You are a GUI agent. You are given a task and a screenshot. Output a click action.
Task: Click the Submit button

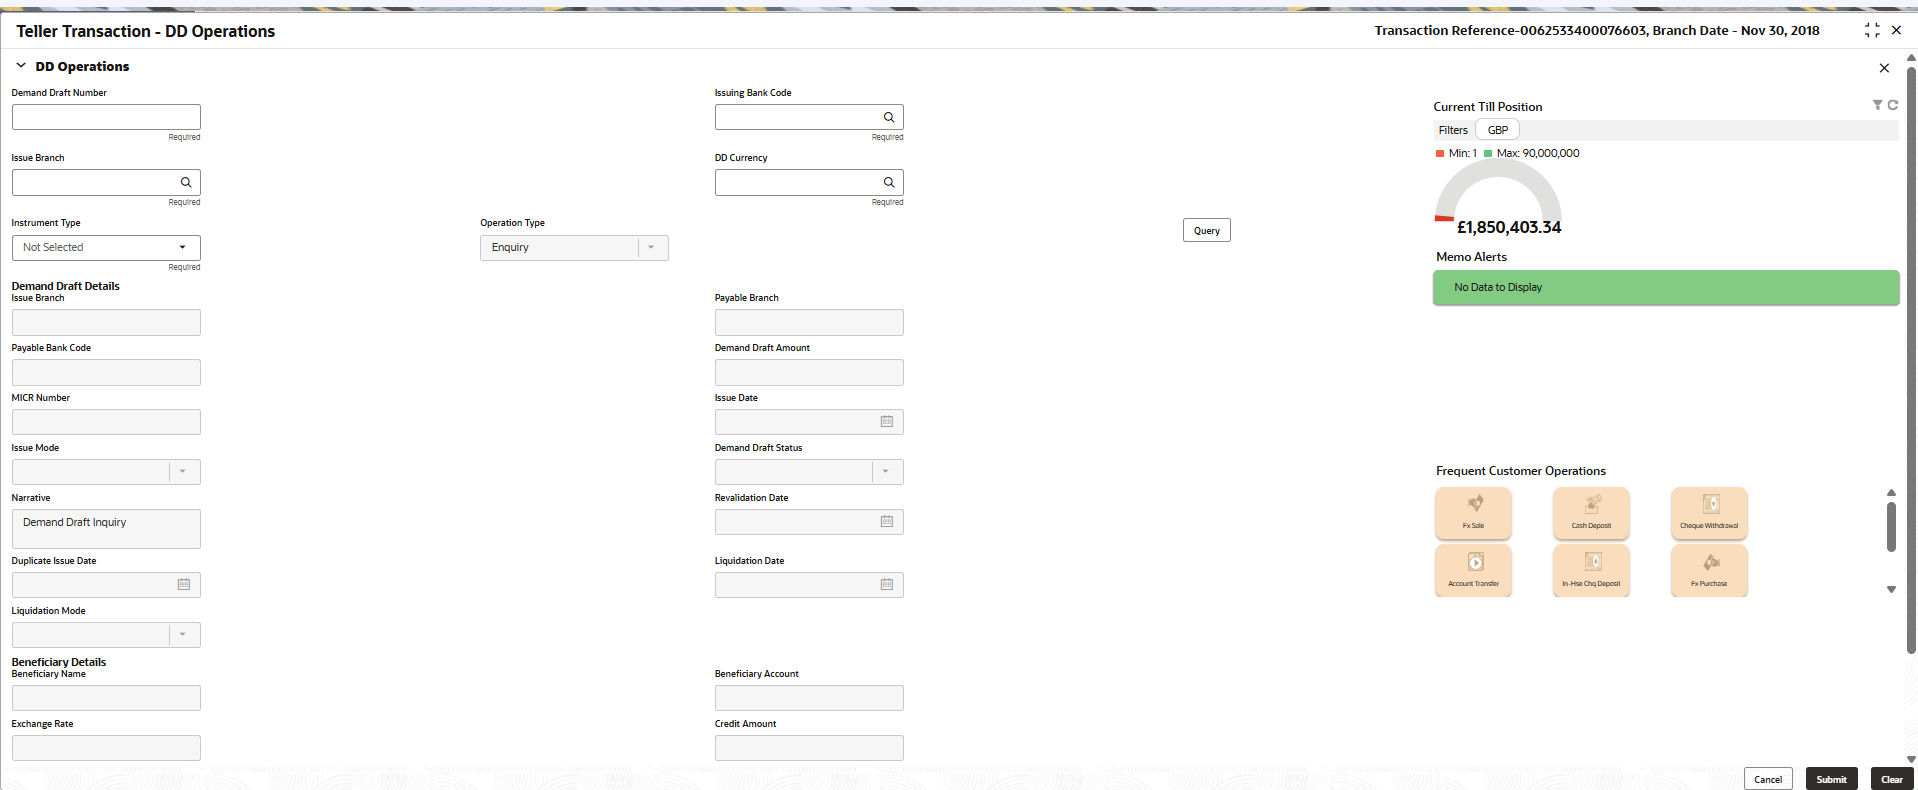(x=1832, y=779)
